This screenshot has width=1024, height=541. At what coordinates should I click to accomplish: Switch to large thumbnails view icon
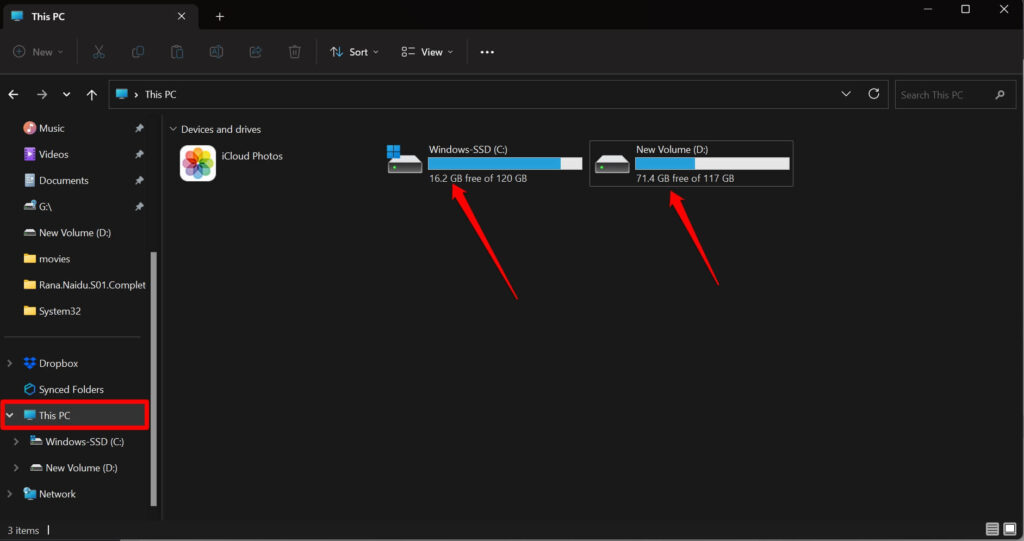tap(1010, 529)
